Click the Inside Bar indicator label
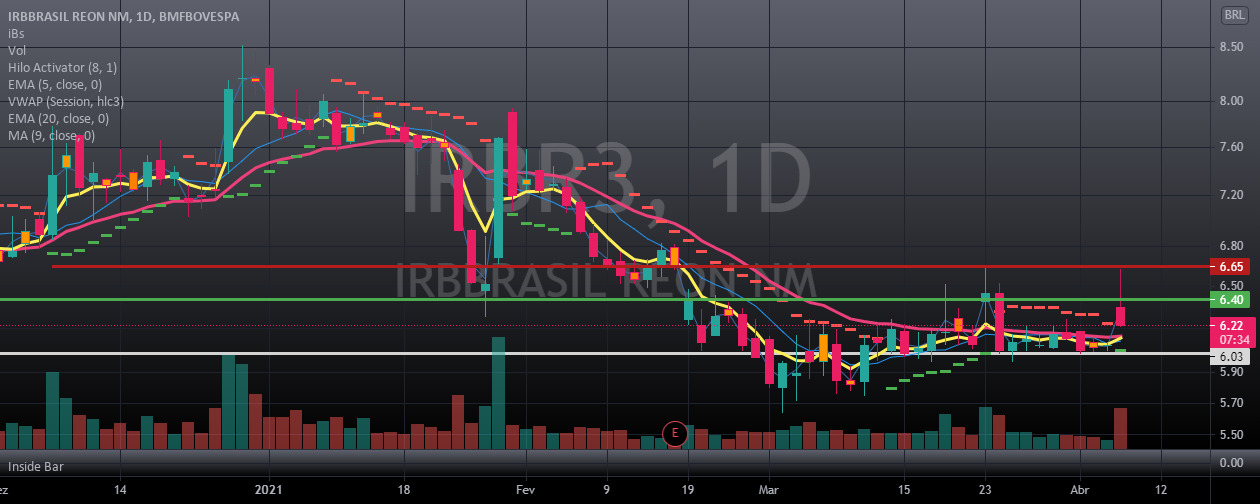The image size is (1260, 504). pyautogui.click(x=35, y=468)
